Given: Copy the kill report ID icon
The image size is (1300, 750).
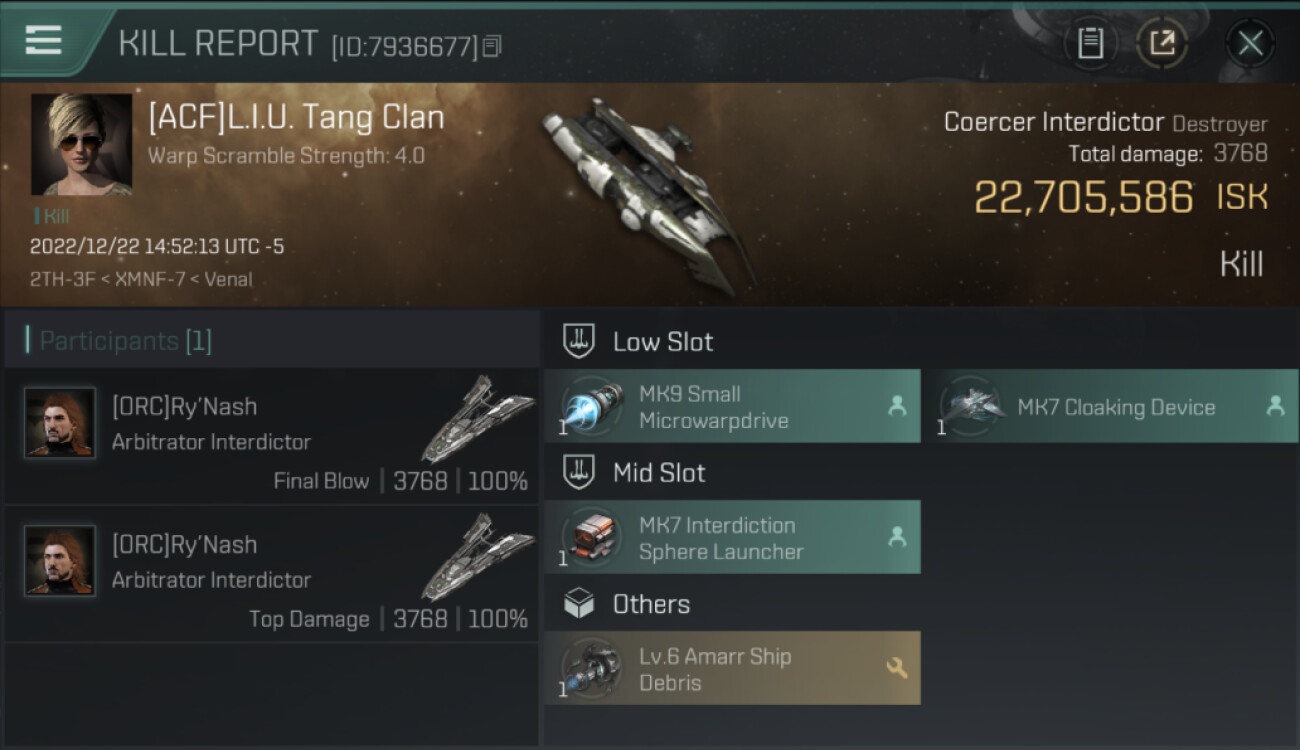Looking at the screenshot, I should click(x=491, y=46).
